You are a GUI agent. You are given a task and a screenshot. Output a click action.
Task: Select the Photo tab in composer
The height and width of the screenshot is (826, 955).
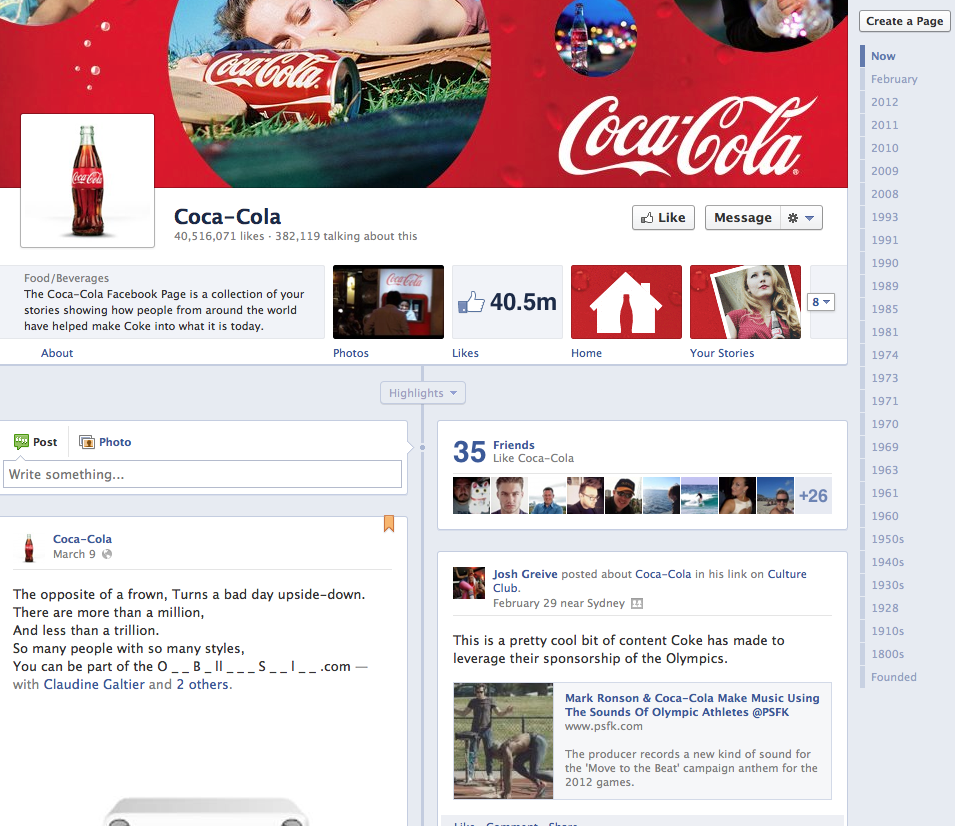coord(105,442)
